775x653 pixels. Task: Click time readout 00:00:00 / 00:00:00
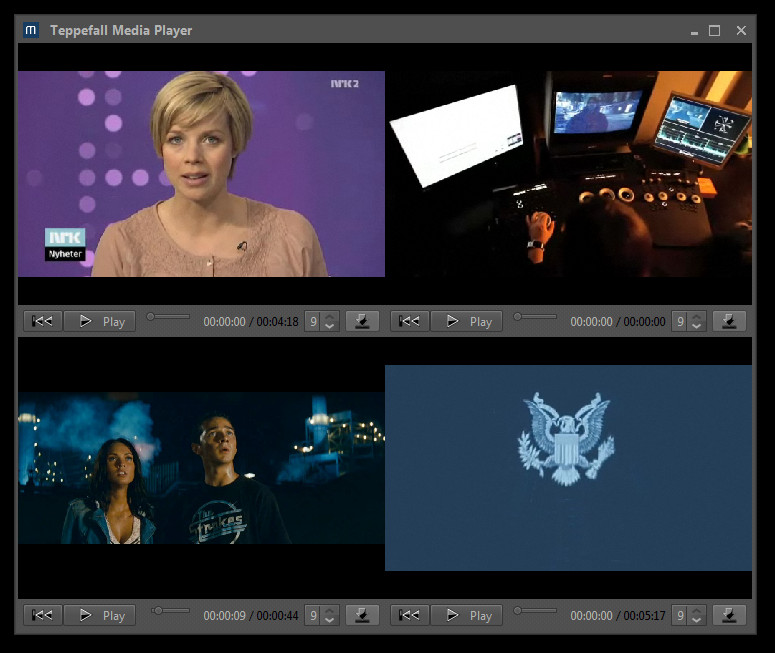[618, 322]
